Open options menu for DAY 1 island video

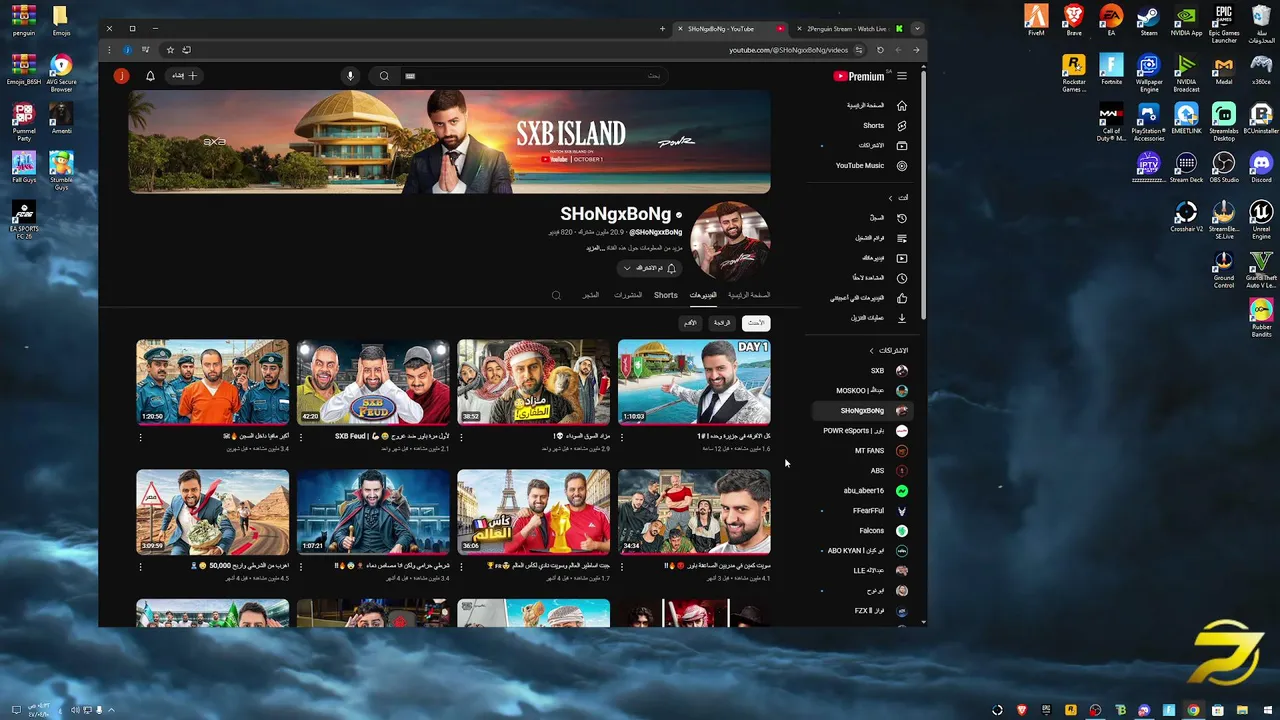(622, 437)
